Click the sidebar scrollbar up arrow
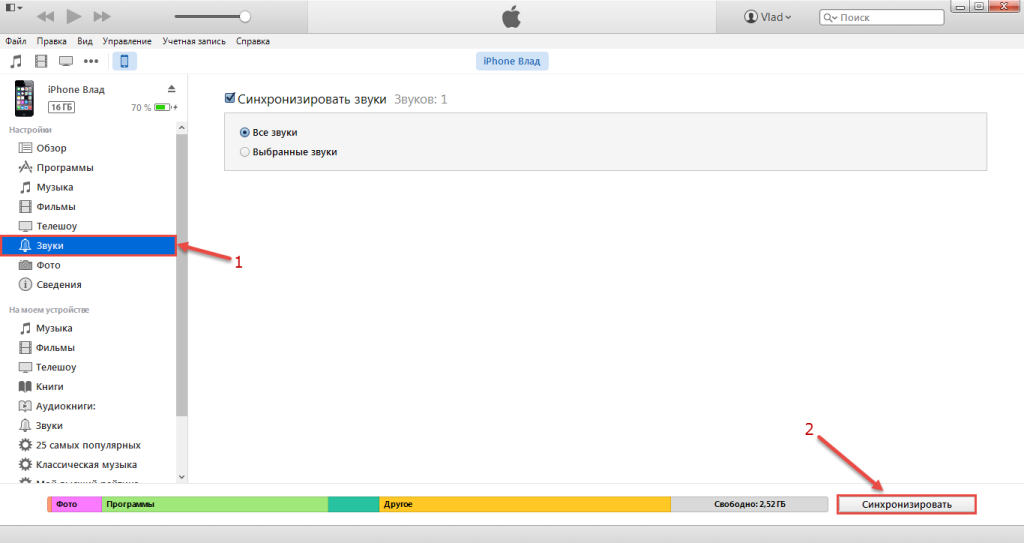Image resolution: width=1024 pixels, height=543 pixels. (x=182, y=128)
